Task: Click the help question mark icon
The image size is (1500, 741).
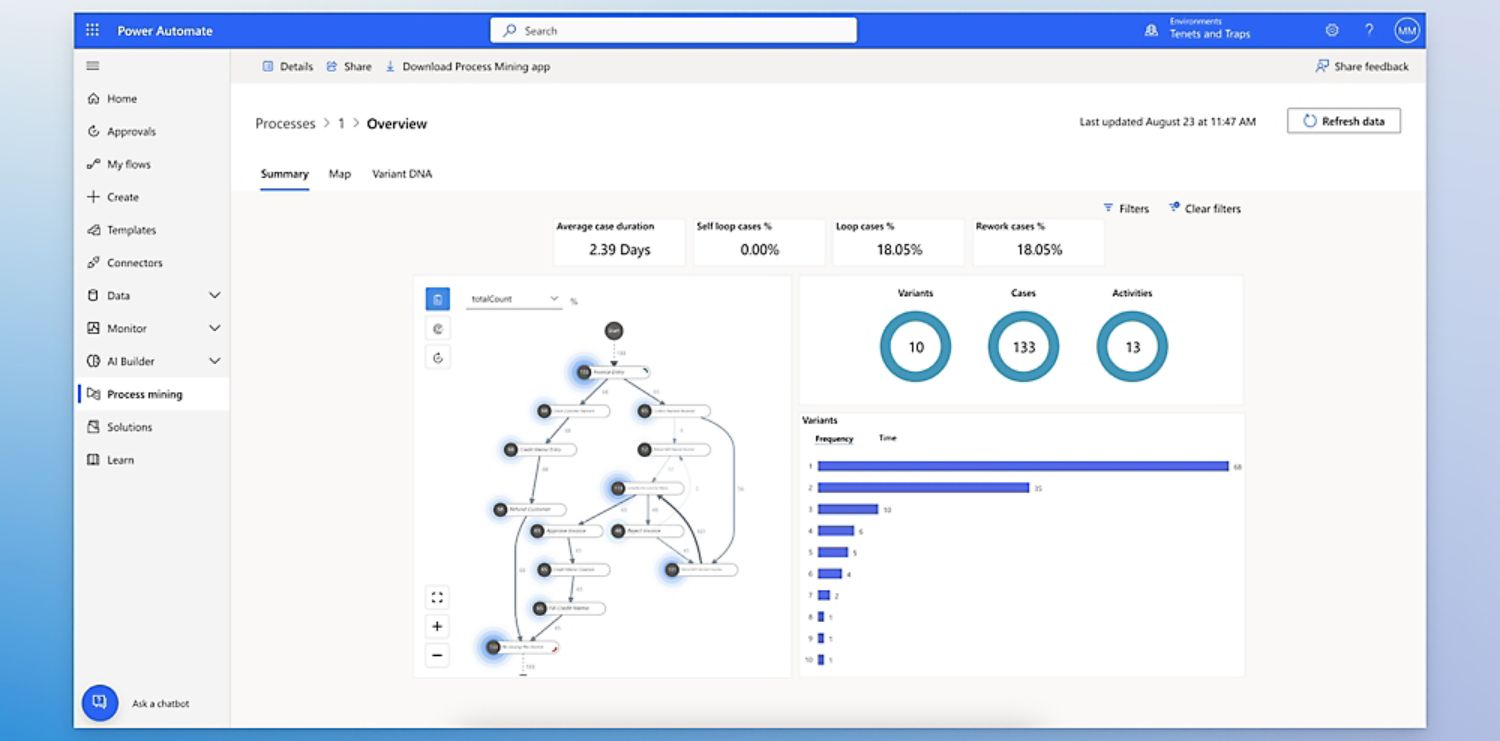Action: (1369, 30)
